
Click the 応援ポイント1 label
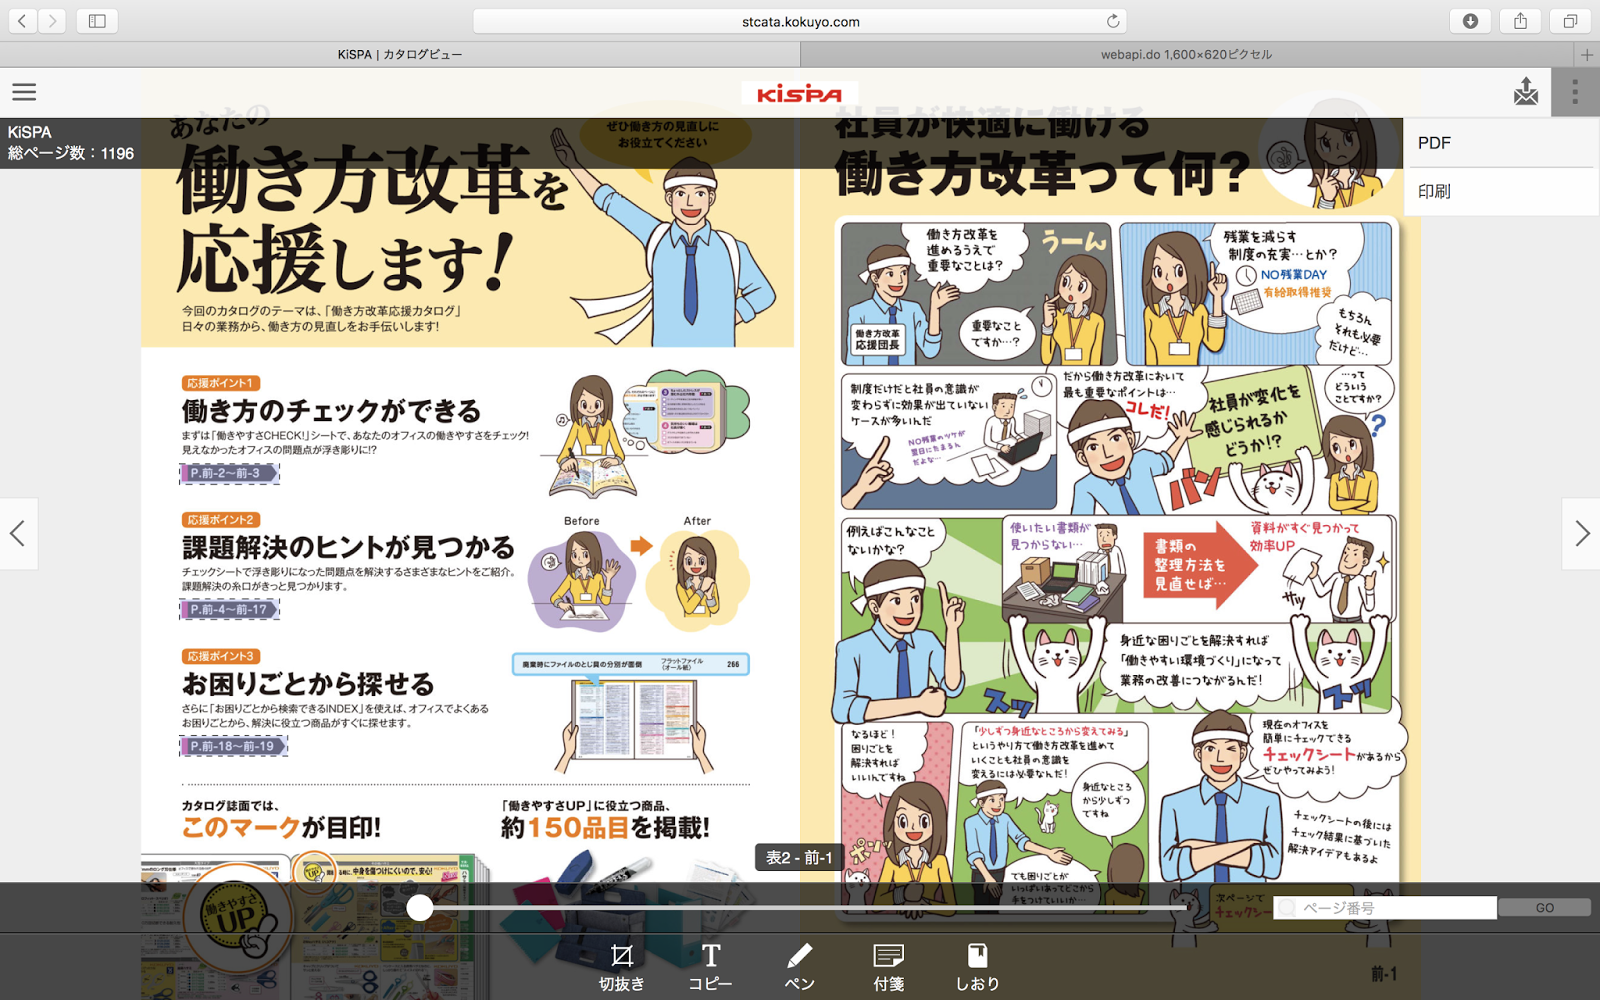coord(221,383)
